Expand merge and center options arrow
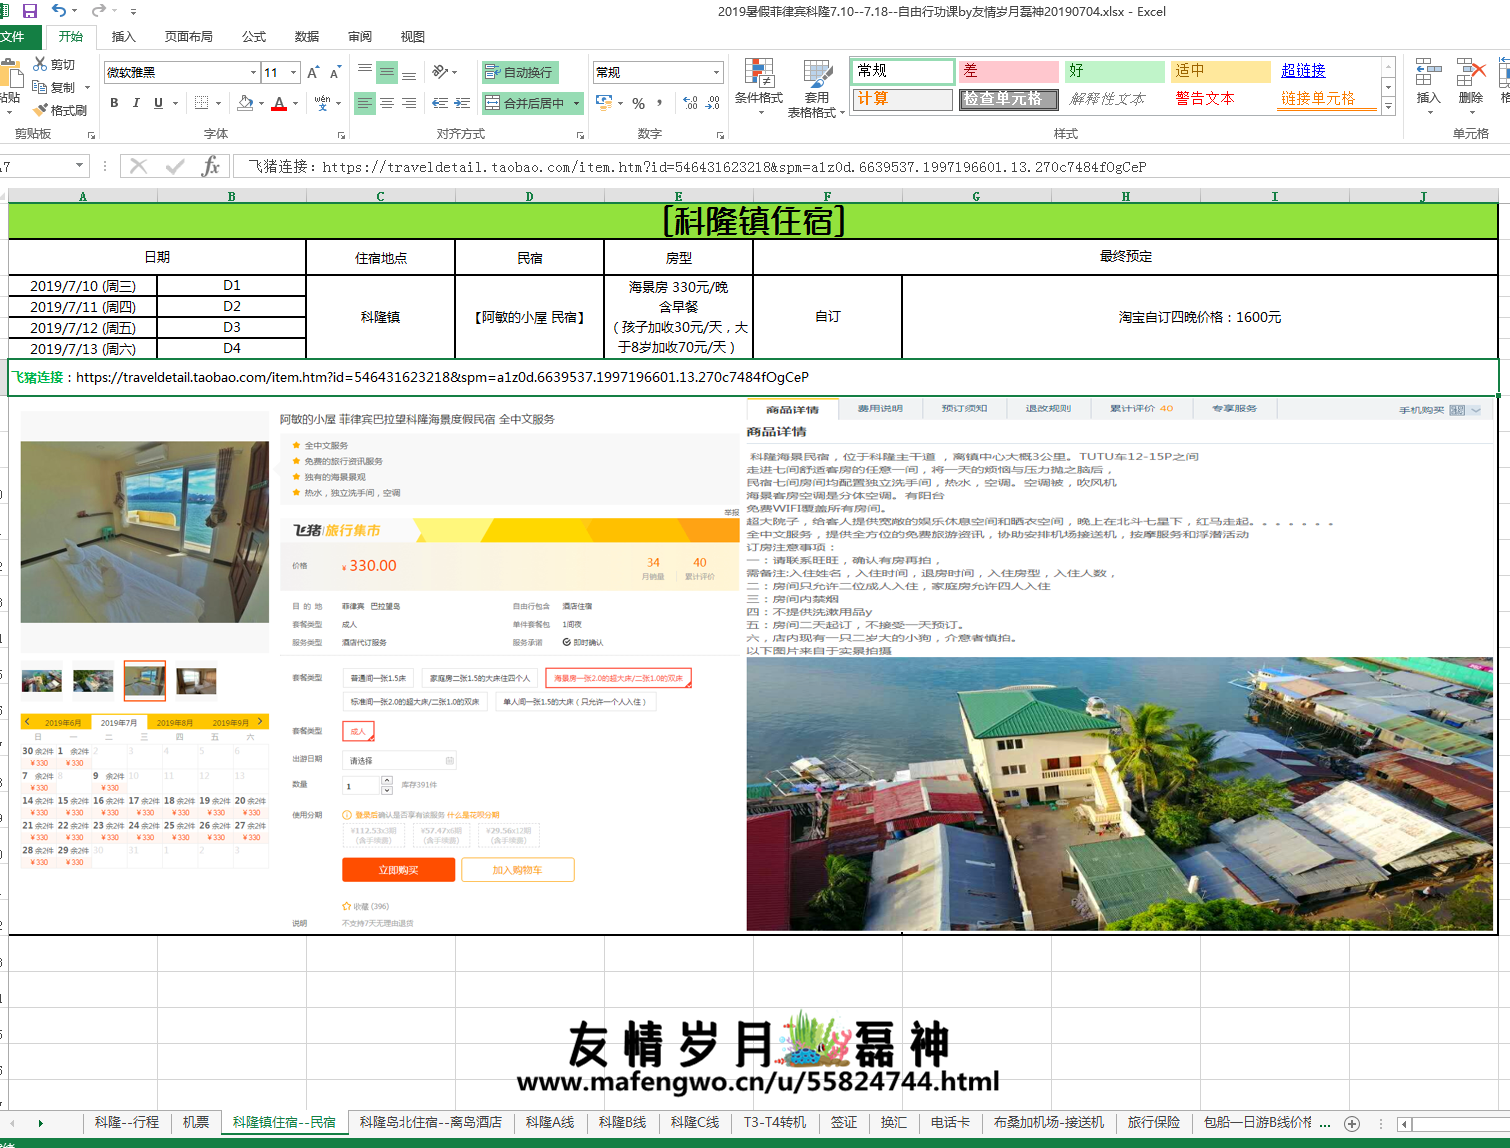The image size is (1510, 1148). pos(577,103)
